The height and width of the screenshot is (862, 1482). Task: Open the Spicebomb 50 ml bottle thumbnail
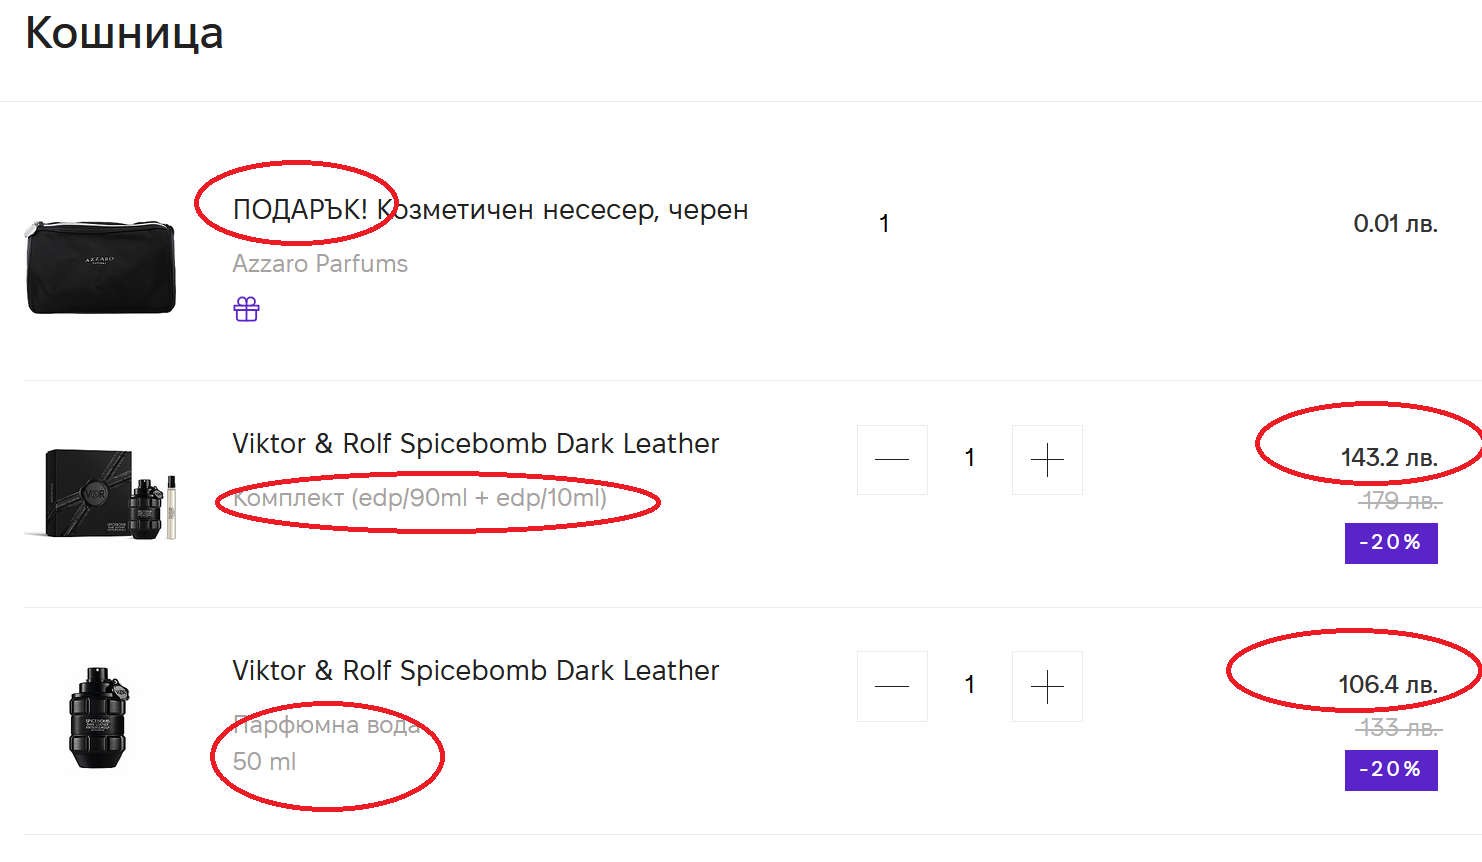coord(98,720)
